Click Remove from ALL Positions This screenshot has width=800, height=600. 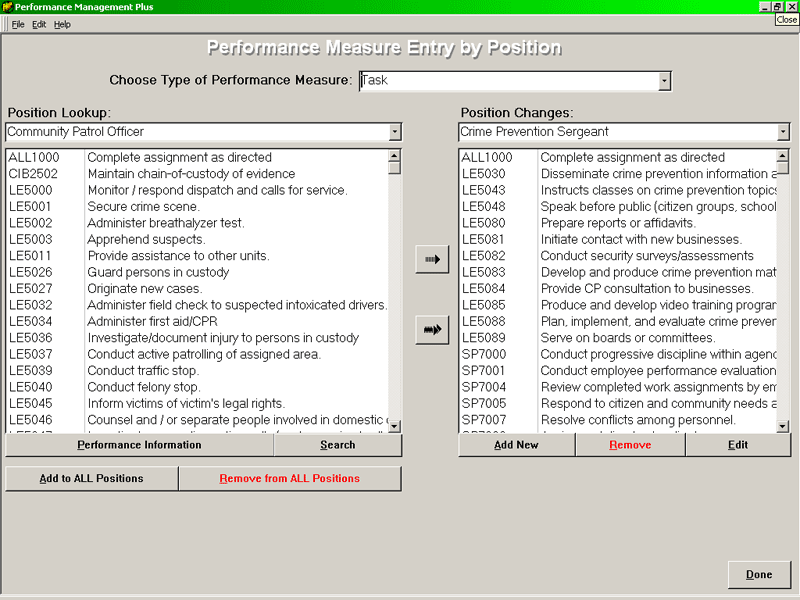[x=289, y=479]
